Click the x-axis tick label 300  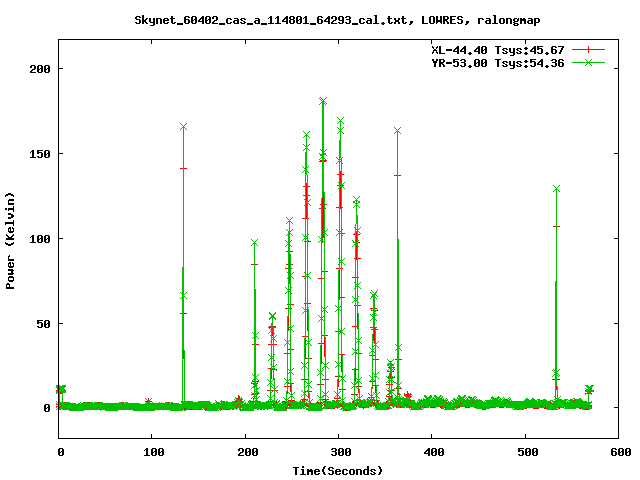(x=341, y=452)
